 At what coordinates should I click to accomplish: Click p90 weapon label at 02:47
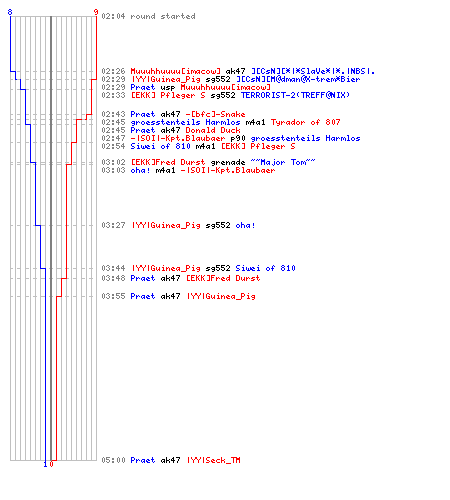(x=238, y=138)
